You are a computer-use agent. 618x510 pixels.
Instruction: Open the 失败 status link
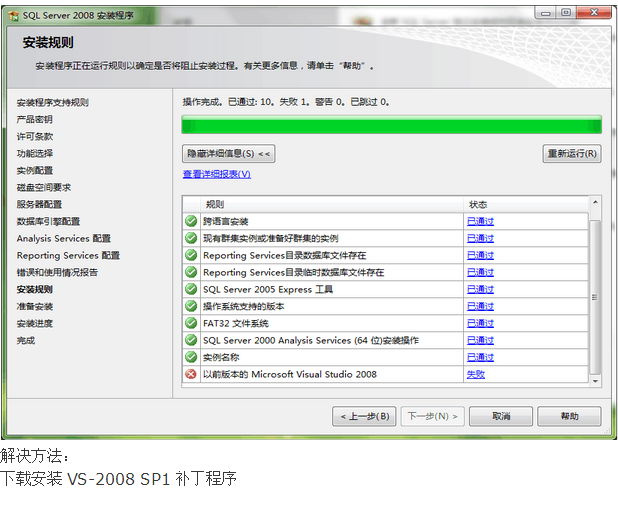click(x=476, y=374)
